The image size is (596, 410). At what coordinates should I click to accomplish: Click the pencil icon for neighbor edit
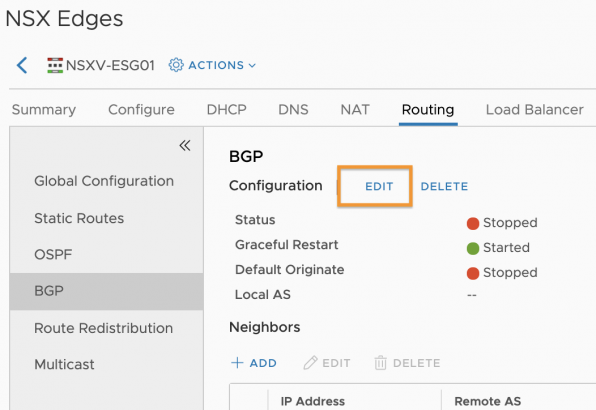[310, 363]
